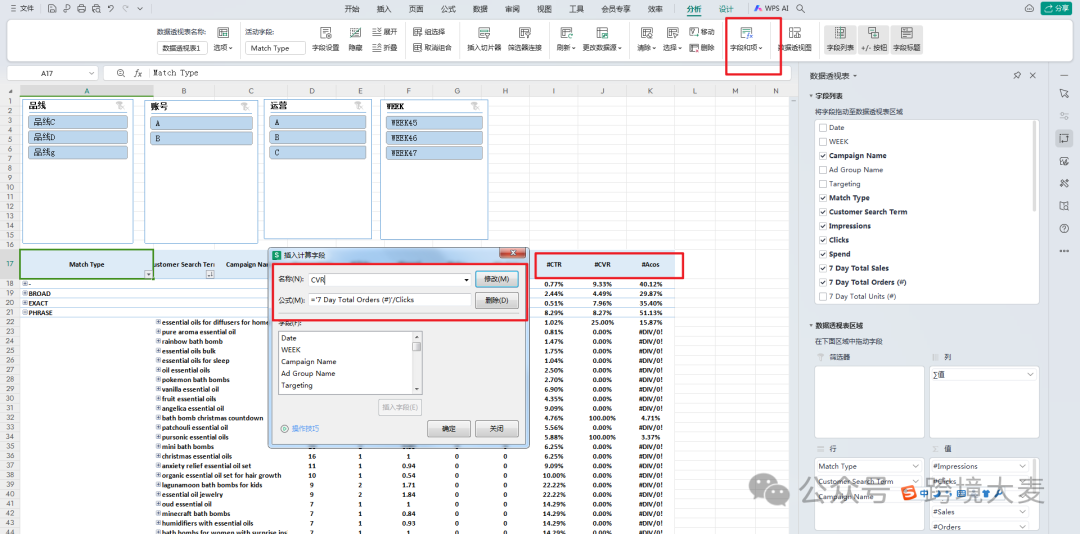Image resolution: width=1080 pixels, height=534 pixels.
Task: Open 筛选器连接 (Filter Connections)
Action: [525, 40]
